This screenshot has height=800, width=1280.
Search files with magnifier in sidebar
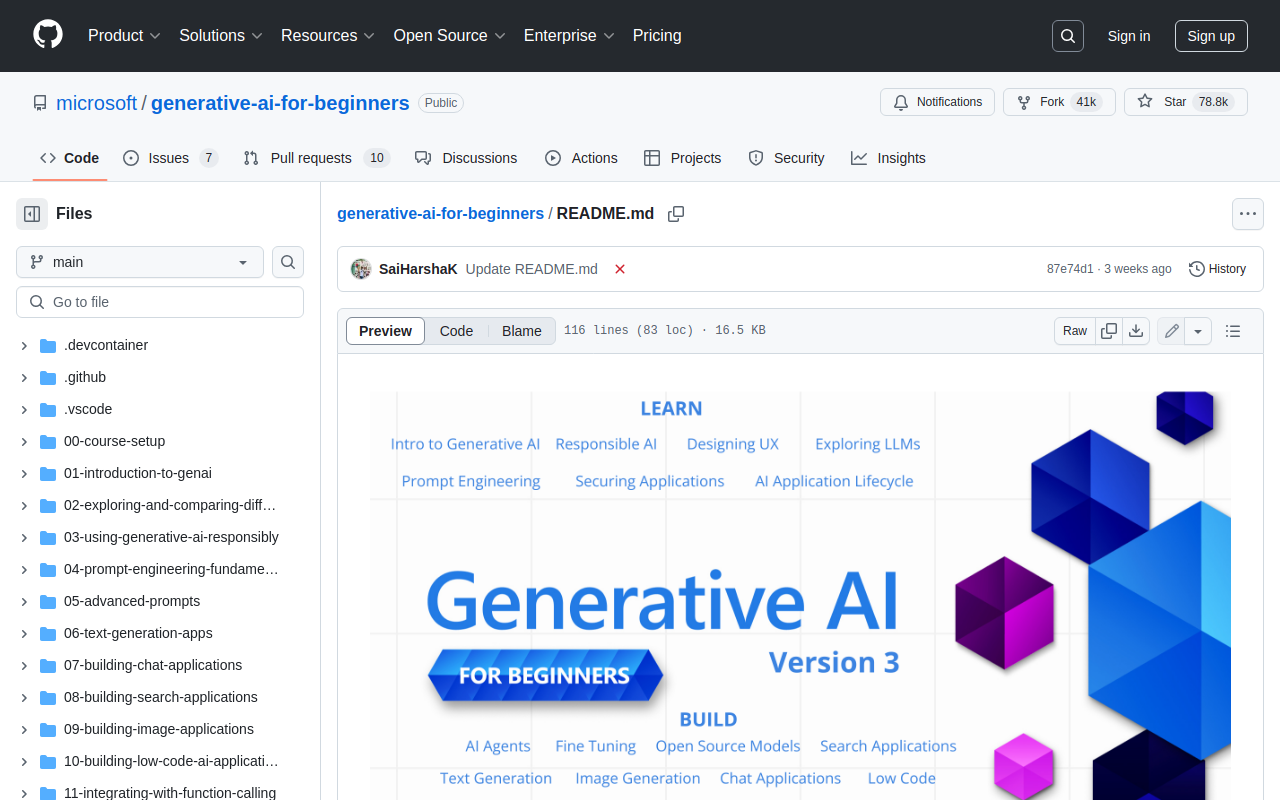(288, 262)
